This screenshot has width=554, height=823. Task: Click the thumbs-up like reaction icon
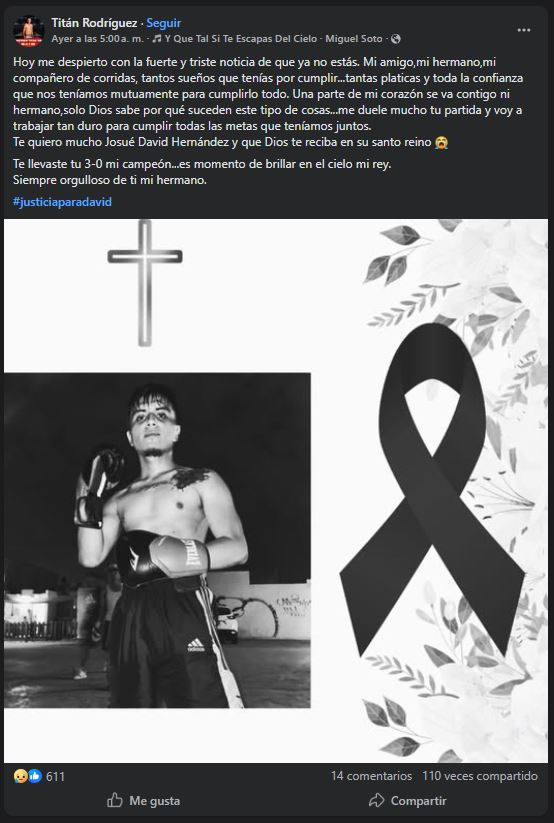pyautogui.click(x=35, y=776)
